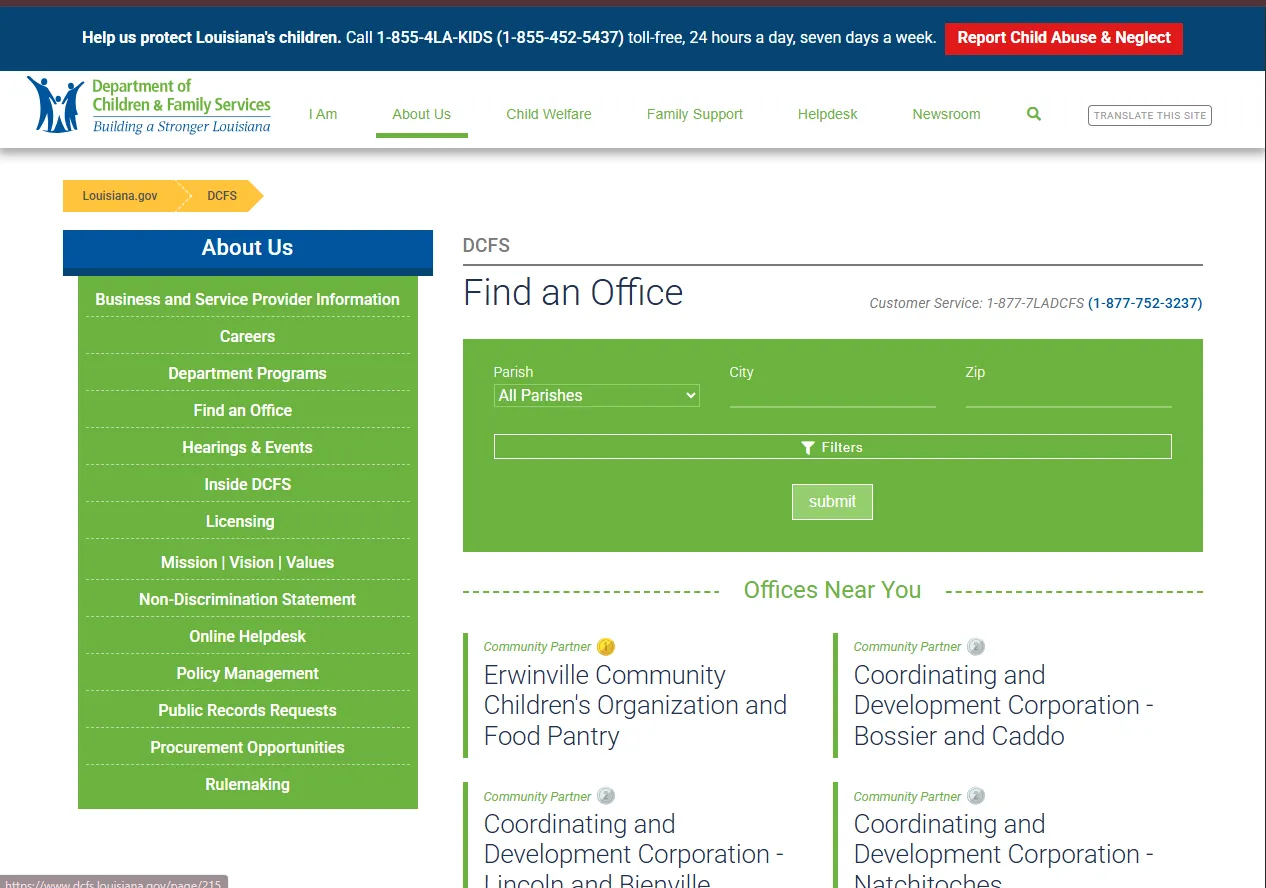Open the Child Welfare menu

click(549, 114)
